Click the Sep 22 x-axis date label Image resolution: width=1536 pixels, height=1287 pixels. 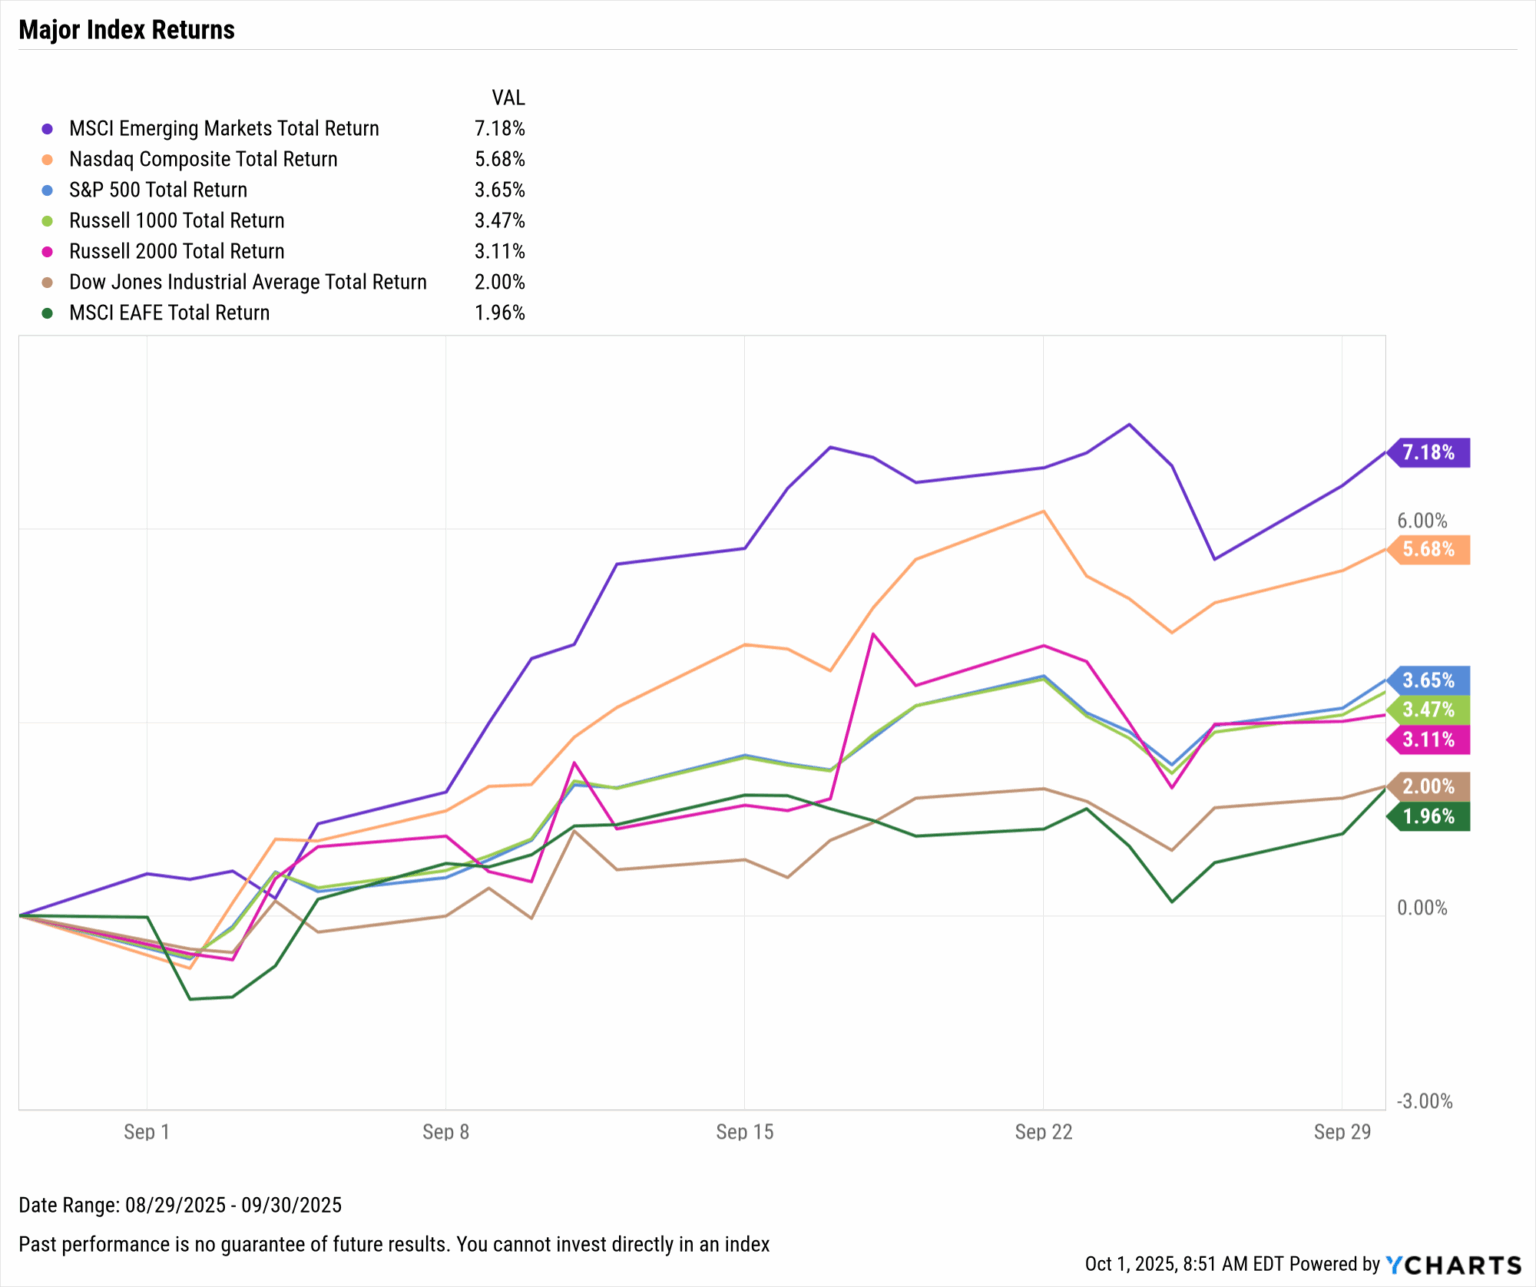pos(1043,1132)
